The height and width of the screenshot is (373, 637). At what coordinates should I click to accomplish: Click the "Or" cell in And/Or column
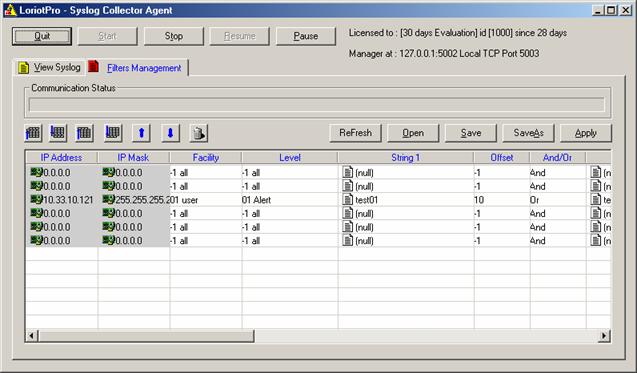point(558,200)
